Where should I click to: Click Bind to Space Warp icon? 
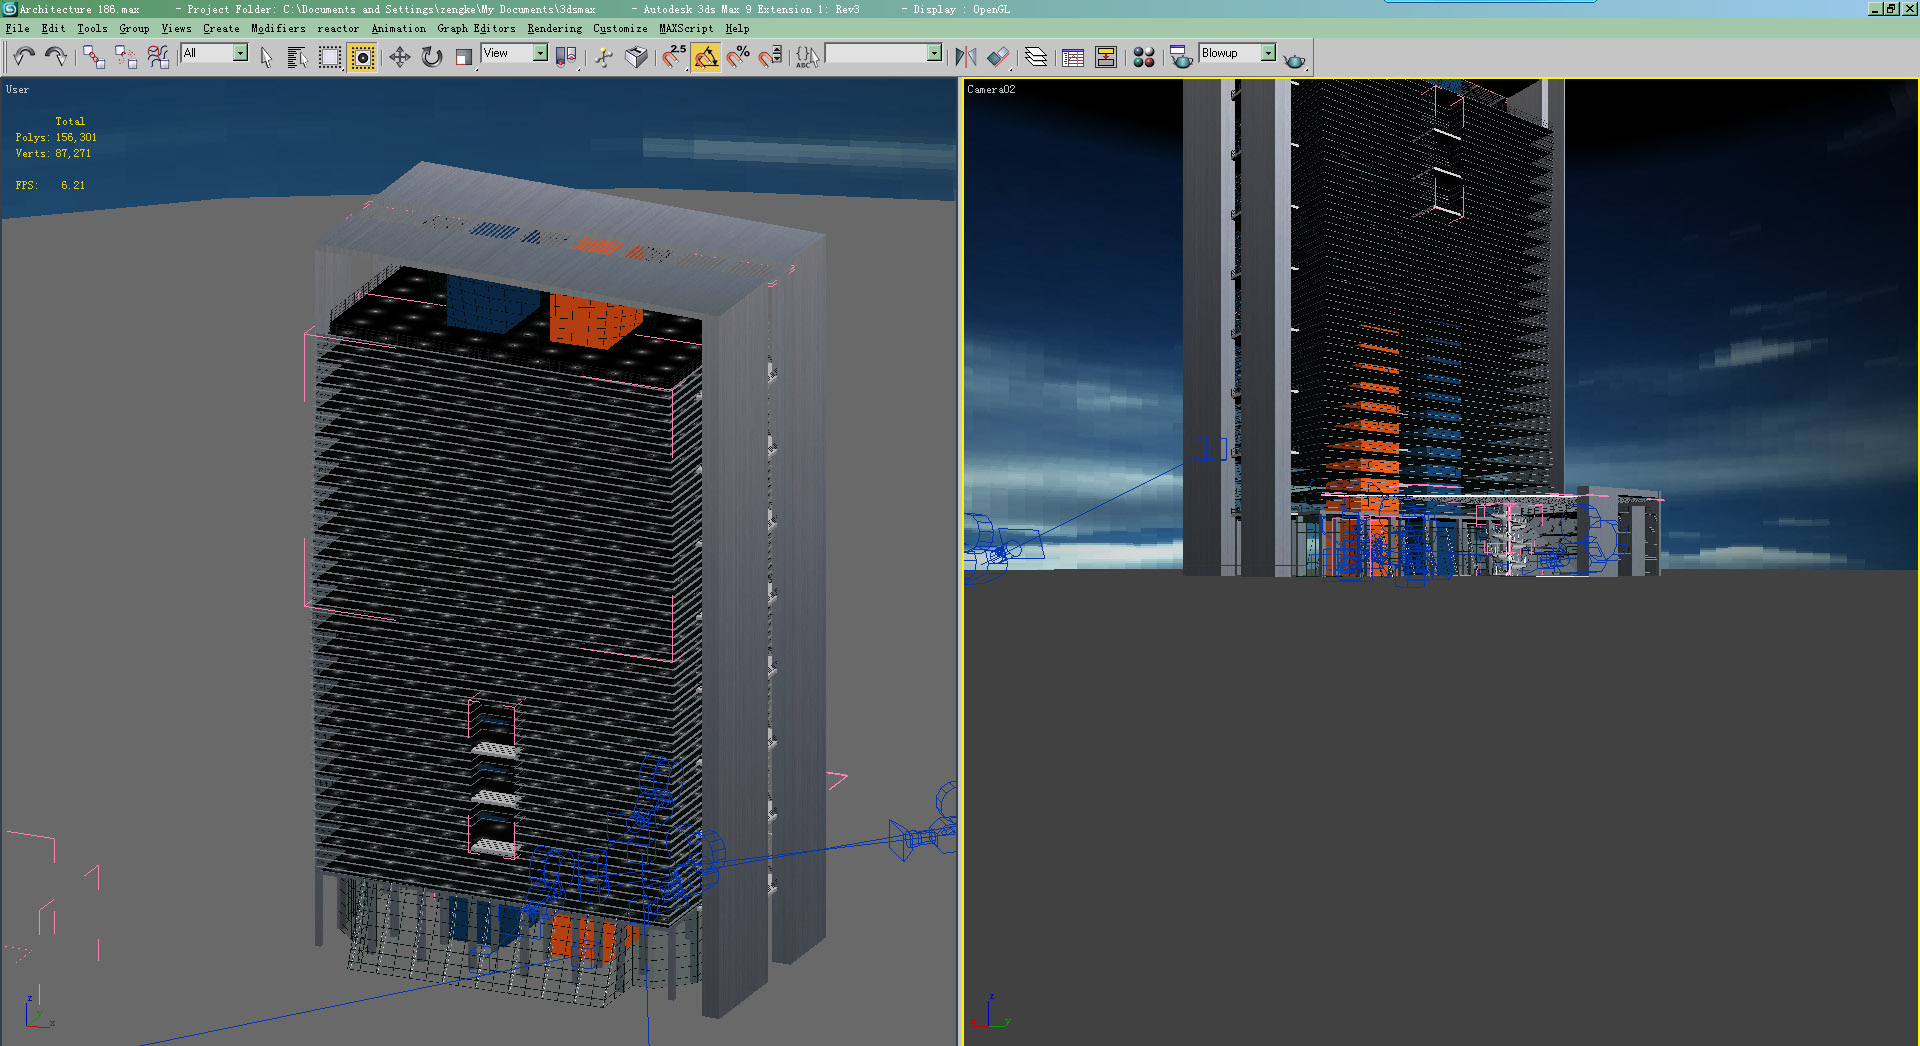(158, 56)
